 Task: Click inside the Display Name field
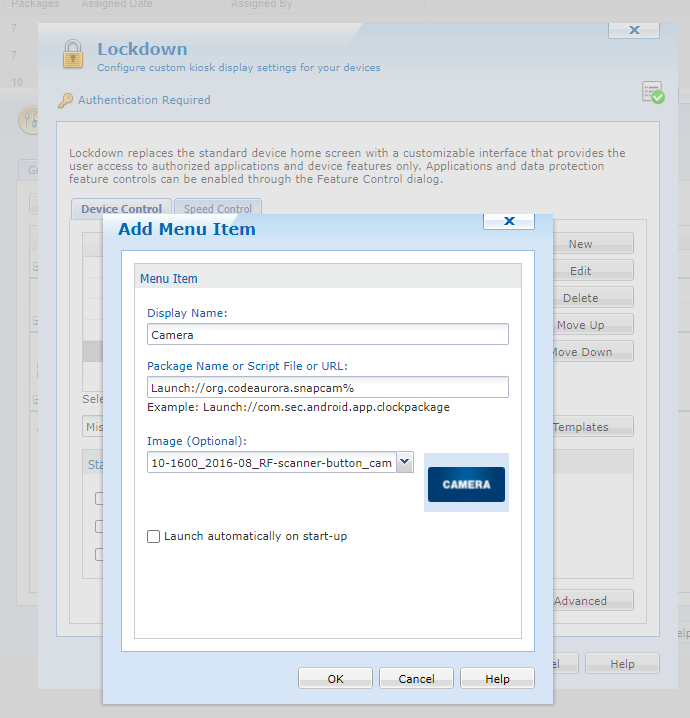pos(327,335)
